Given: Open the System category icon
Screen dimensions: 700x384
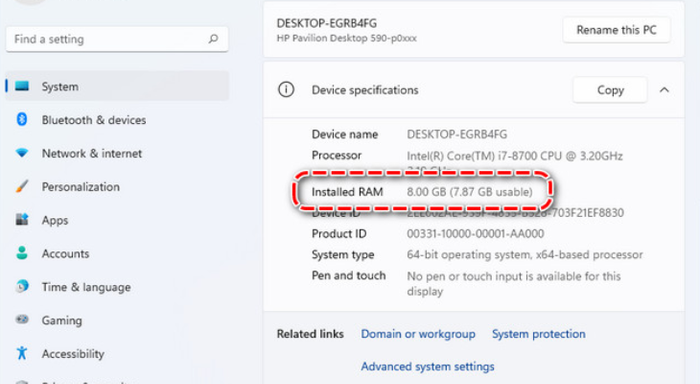Looking at the screenshot, I should [x=22, y=86].
